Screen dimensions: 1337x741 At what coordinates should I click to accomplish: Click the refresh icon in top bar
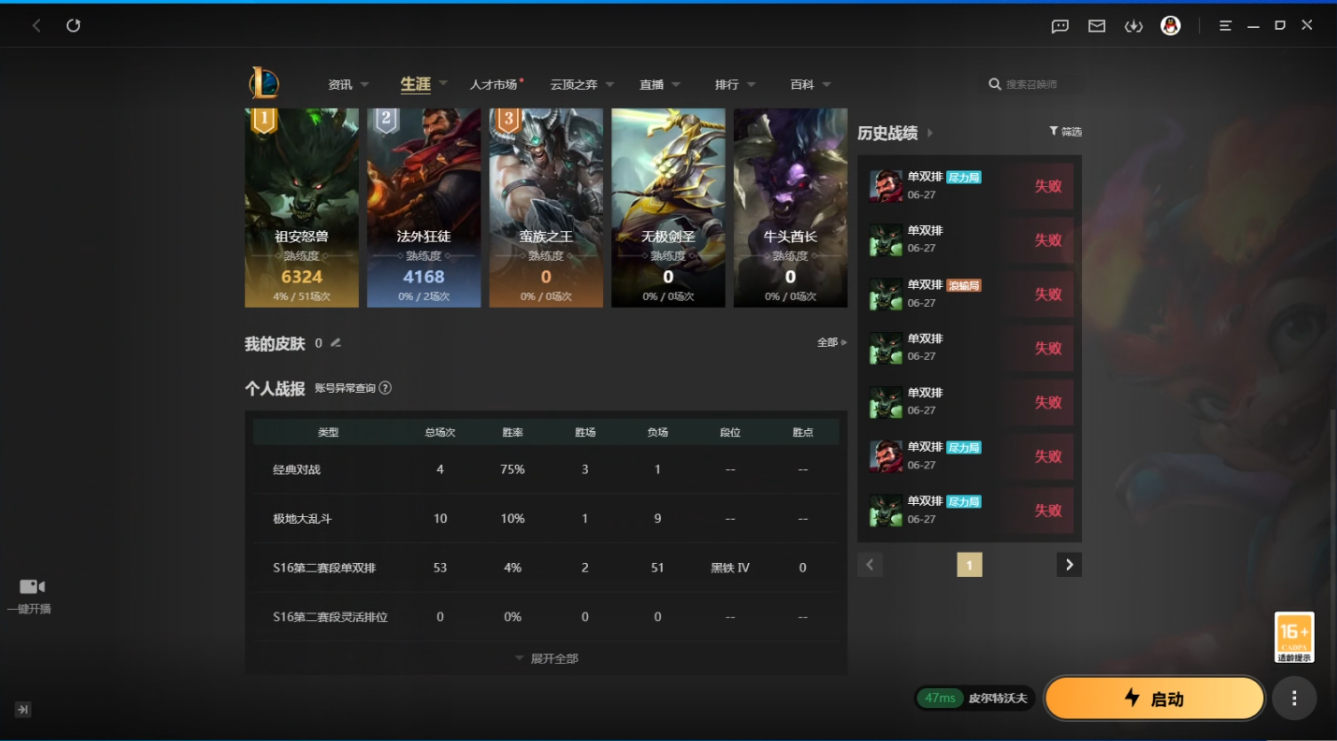click(x=73, y=26)
